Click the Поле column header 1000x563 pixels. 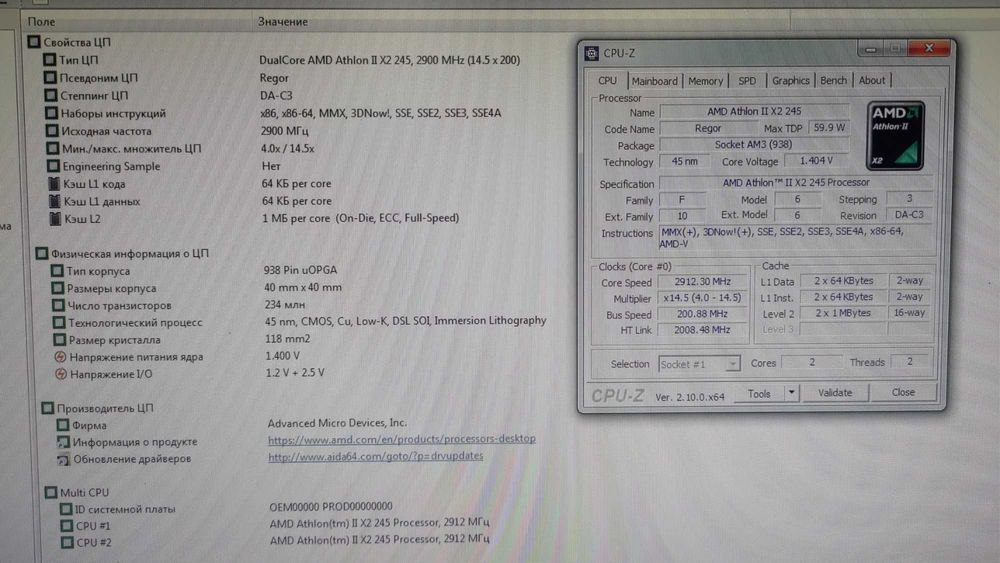[41, 22]
